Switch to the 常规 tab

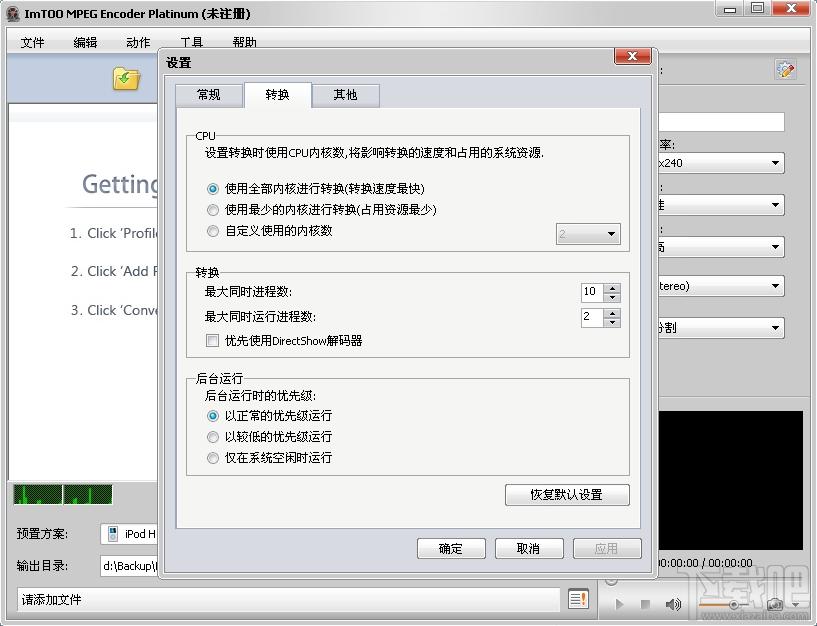click(209, 95)
